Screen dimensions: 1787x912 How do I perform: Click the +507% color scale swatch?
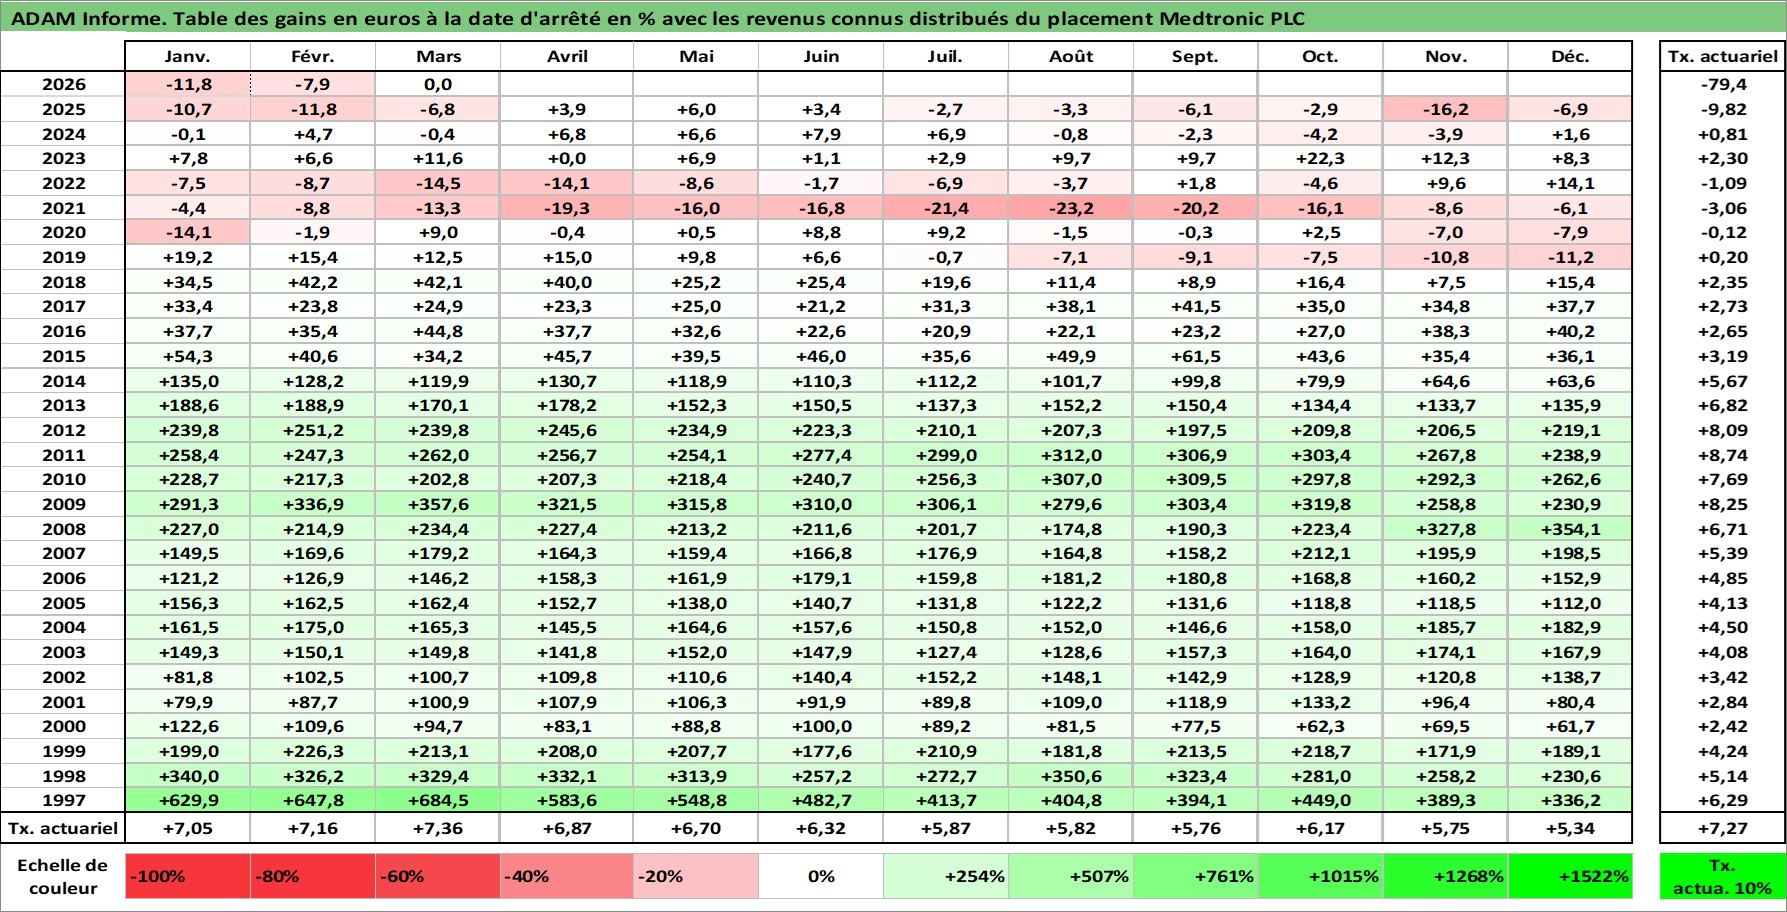coord(1071,876)
